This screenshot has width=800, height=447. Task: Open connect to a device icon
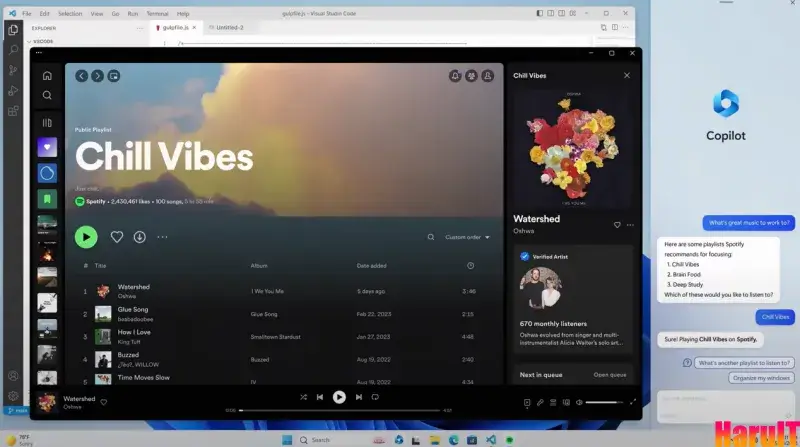(x=566, y=403)
